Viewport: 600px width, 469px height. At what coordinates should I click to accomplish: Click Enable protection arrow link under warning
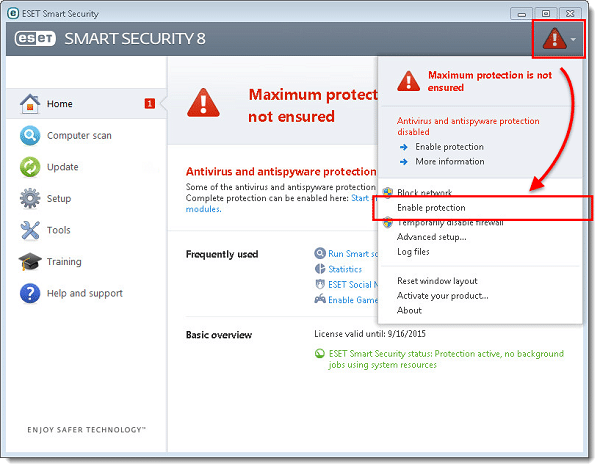(449, 147)
